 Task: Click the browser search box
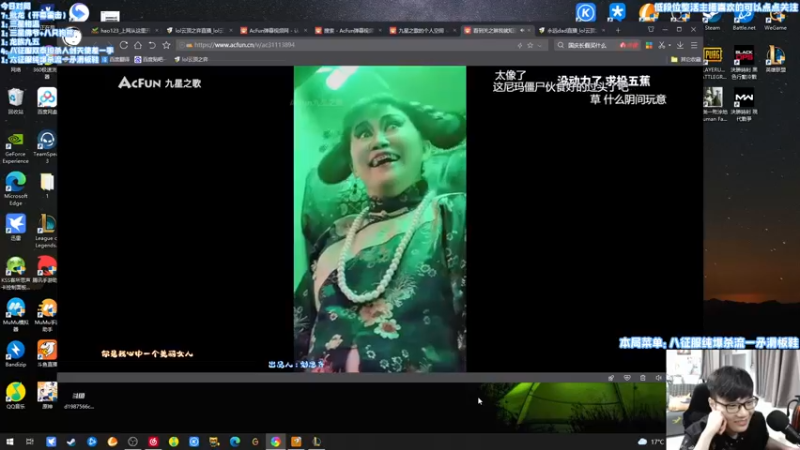597,45
